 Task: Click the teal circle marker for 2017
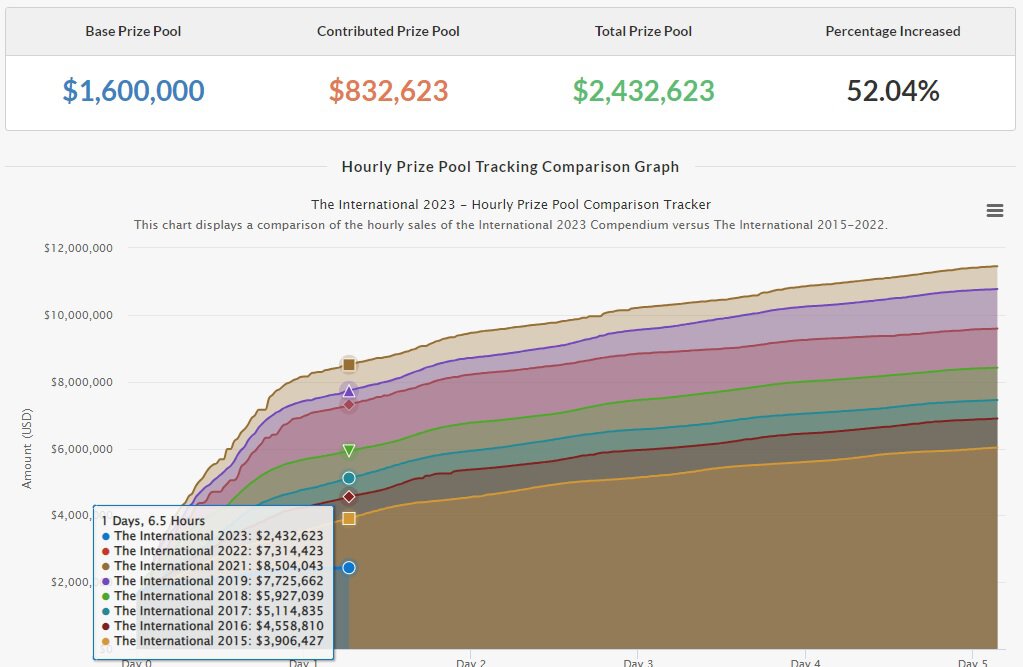pyautogui.click(x=349, y=478)
